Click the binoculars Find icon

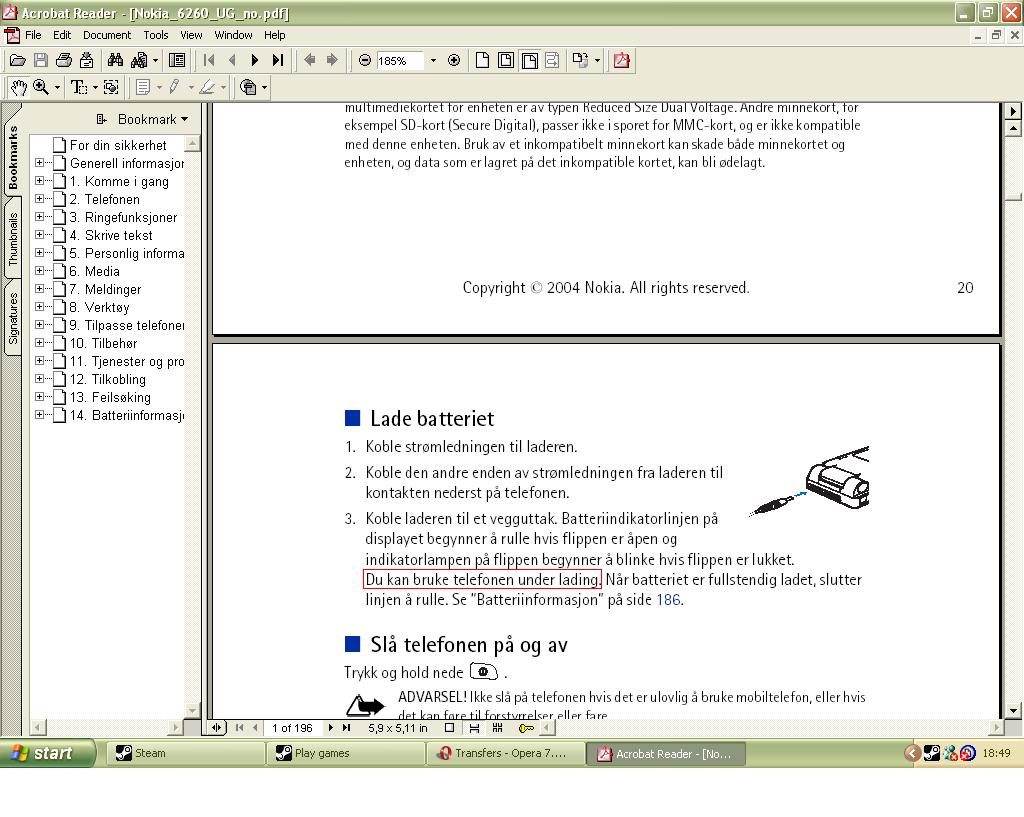tap(116, 61)
